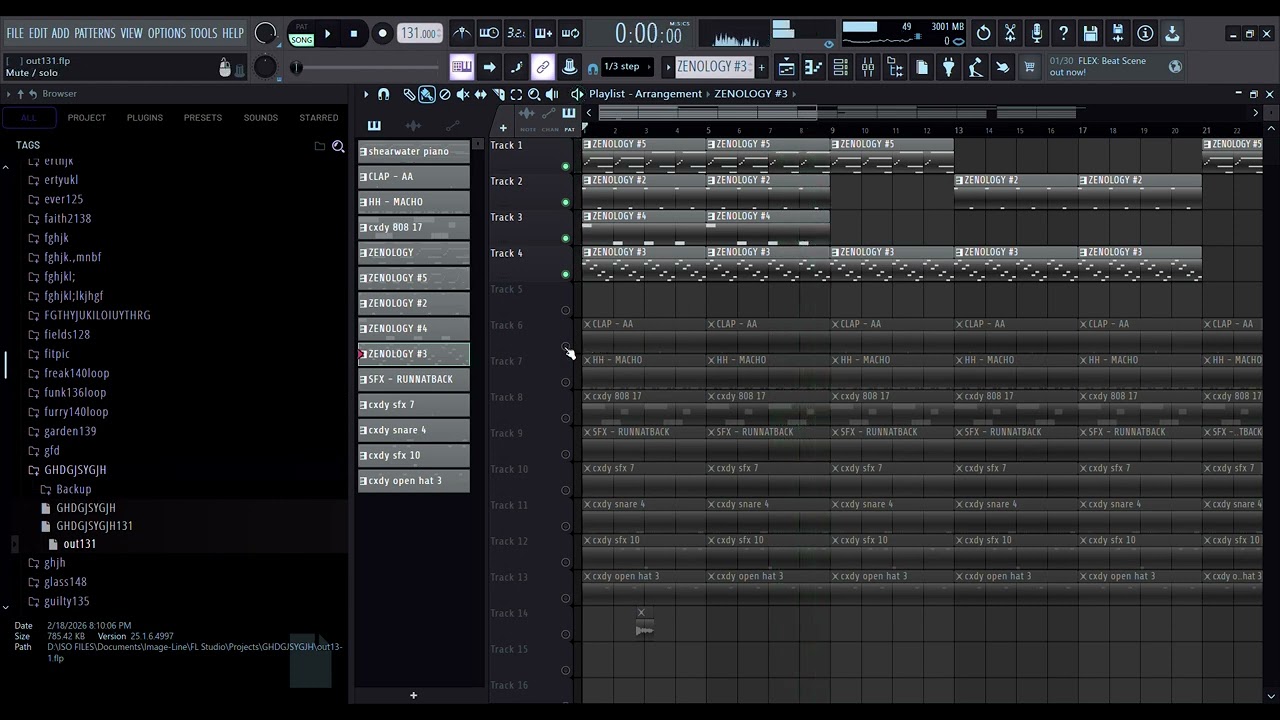Open the out131 project file in browser
The height and width of the screenshot is (720, 1280).
[80, 545]
